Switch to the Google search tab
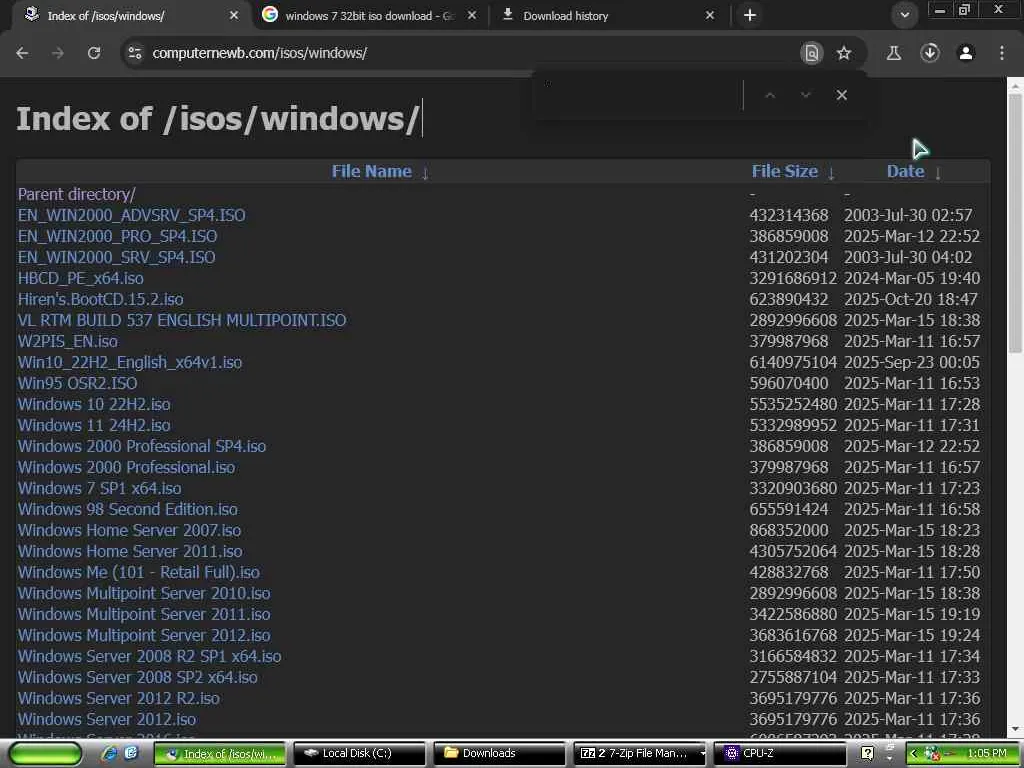This screenshot has width=1024, height=768. [x=370, y=15]
